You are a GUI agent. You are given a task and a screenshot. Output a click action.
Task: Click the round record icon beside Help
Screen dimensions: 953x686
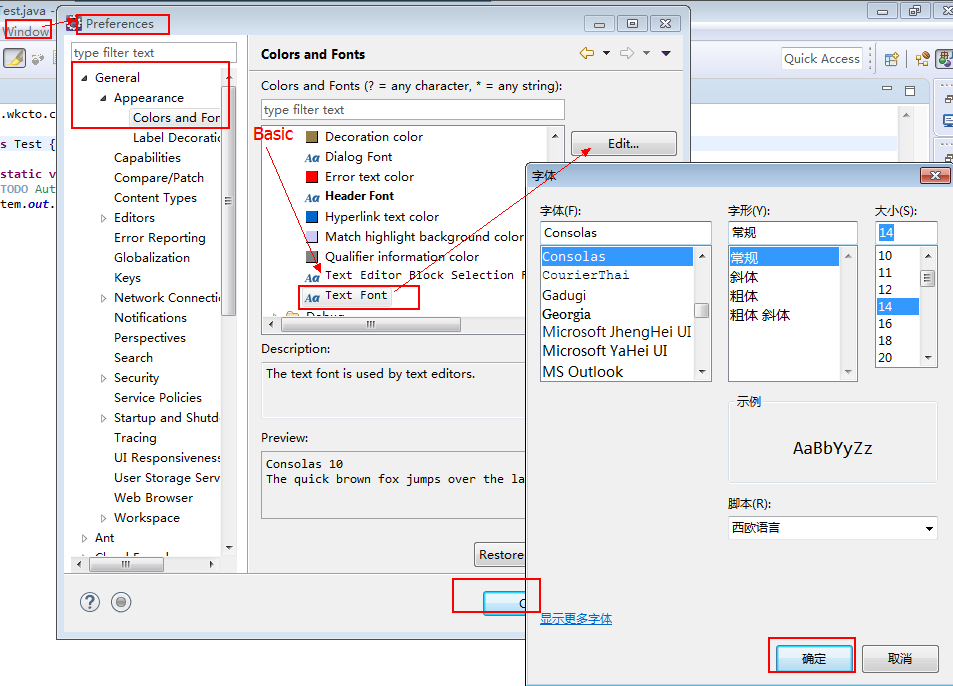click(x=121, y=601)
